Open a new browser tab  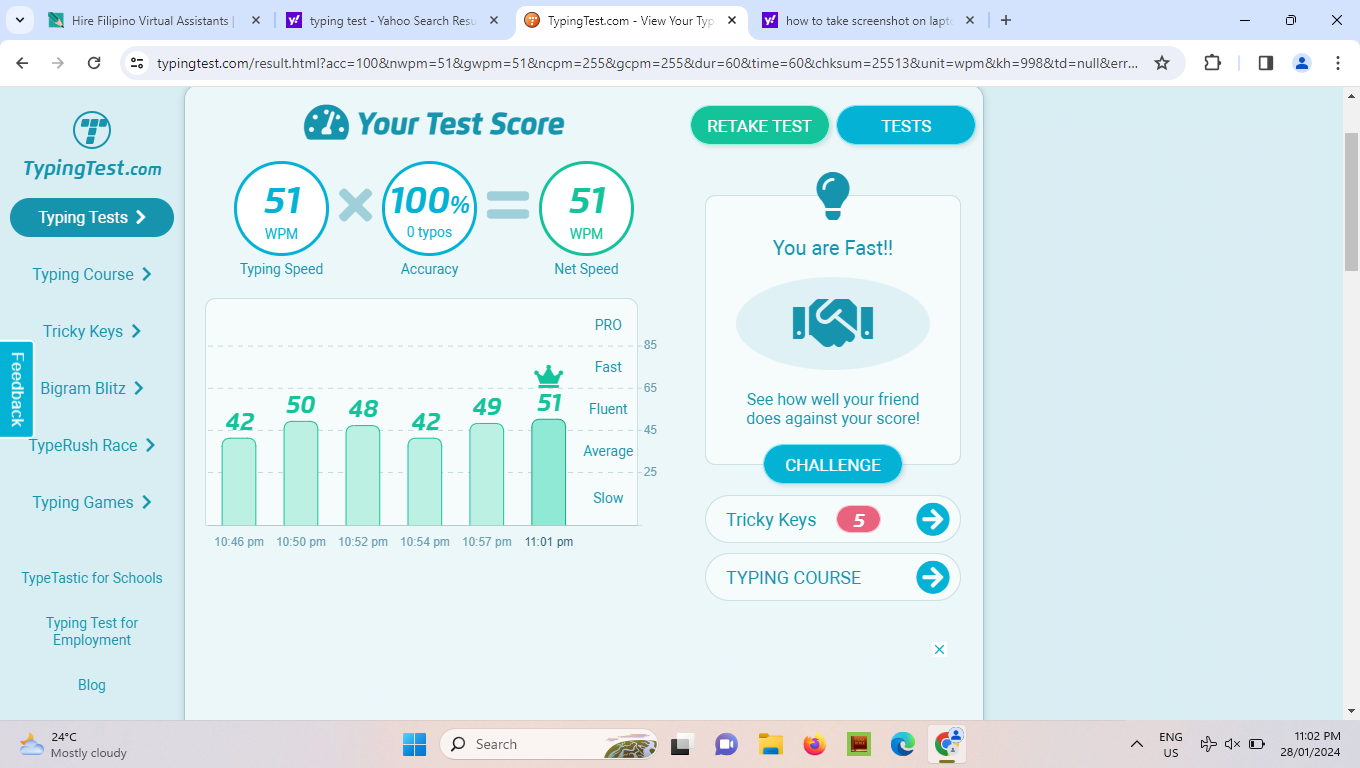(1006, 20)
